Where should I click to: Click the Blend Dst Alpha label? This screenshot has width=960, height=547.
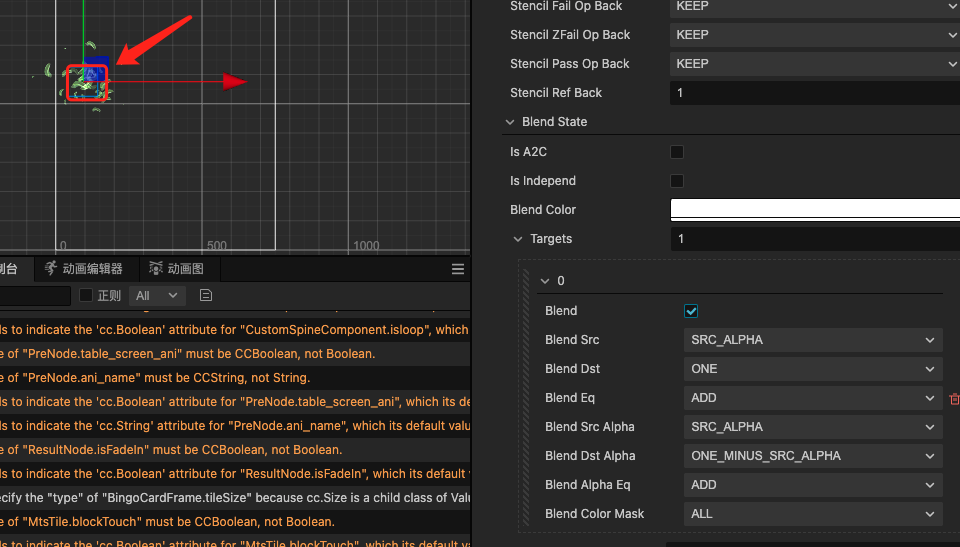tap(590, 456)
